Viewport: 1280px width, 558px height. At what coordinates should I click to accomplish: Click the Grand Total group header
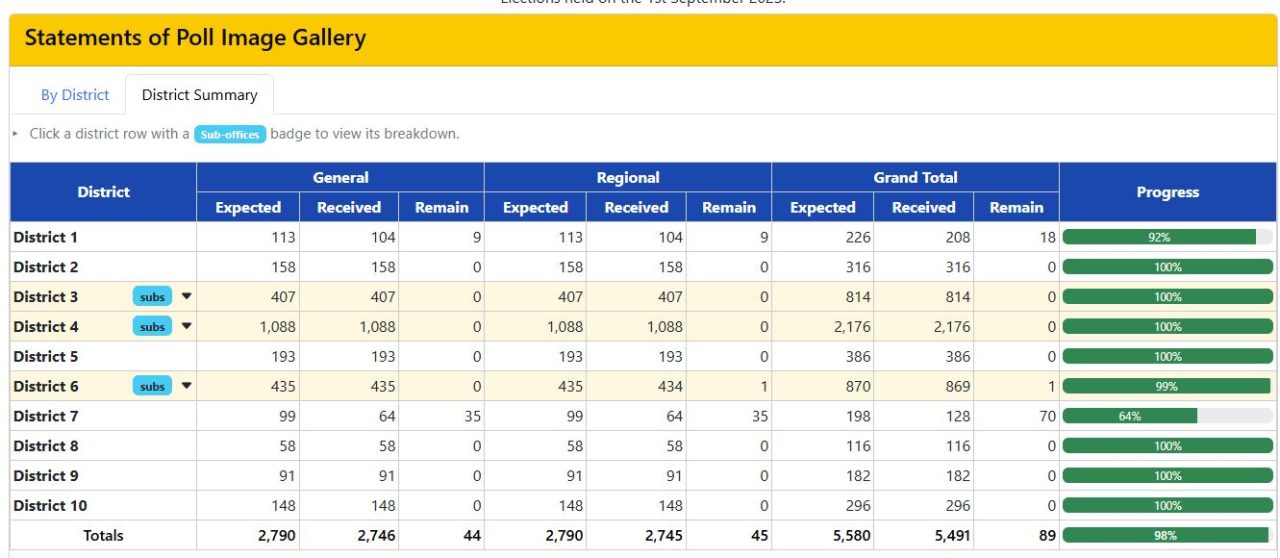915,177
